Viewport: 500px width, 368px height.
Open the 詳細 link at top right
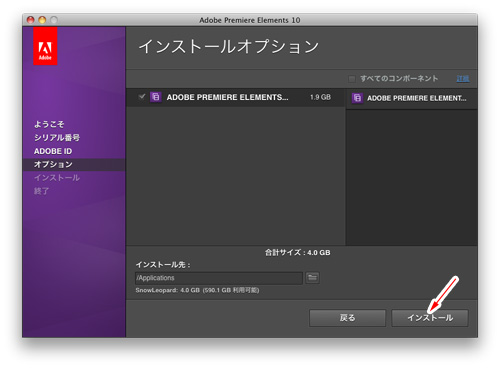coord(463,79)
